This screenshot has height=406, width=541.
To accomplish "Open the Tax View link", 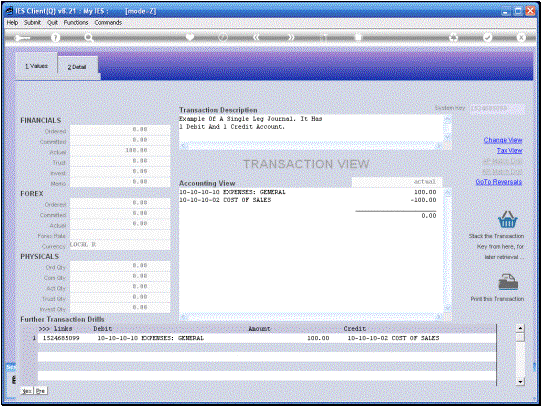I will click(x=509, y=151).
